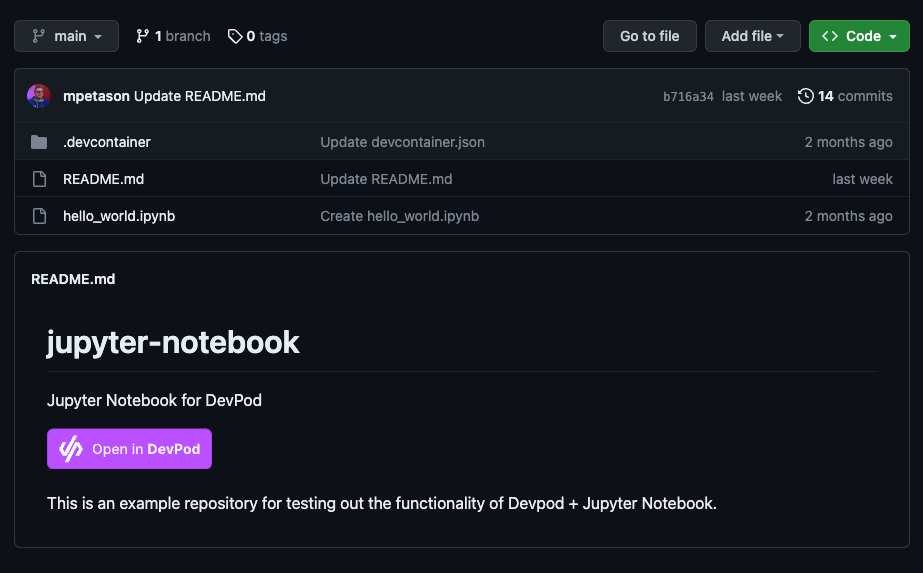The image size is (923, 573).
Task: Click the code brackets icon in Code button
Action: 830,36
